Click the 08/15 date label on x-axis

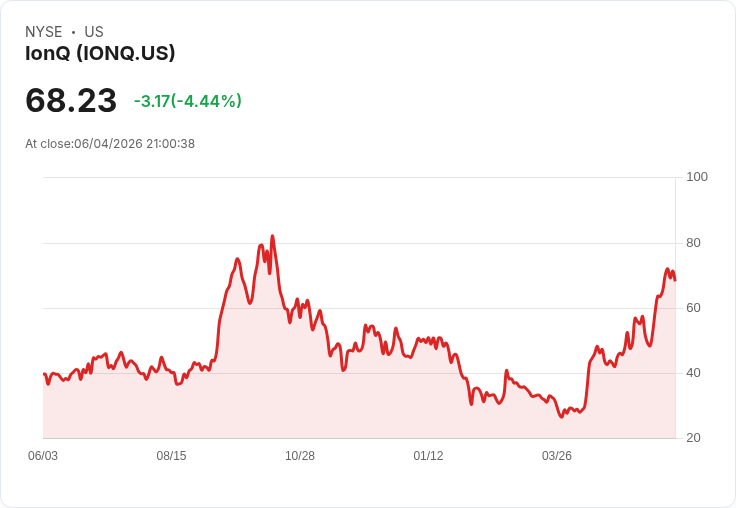click(x=171, y=456)
